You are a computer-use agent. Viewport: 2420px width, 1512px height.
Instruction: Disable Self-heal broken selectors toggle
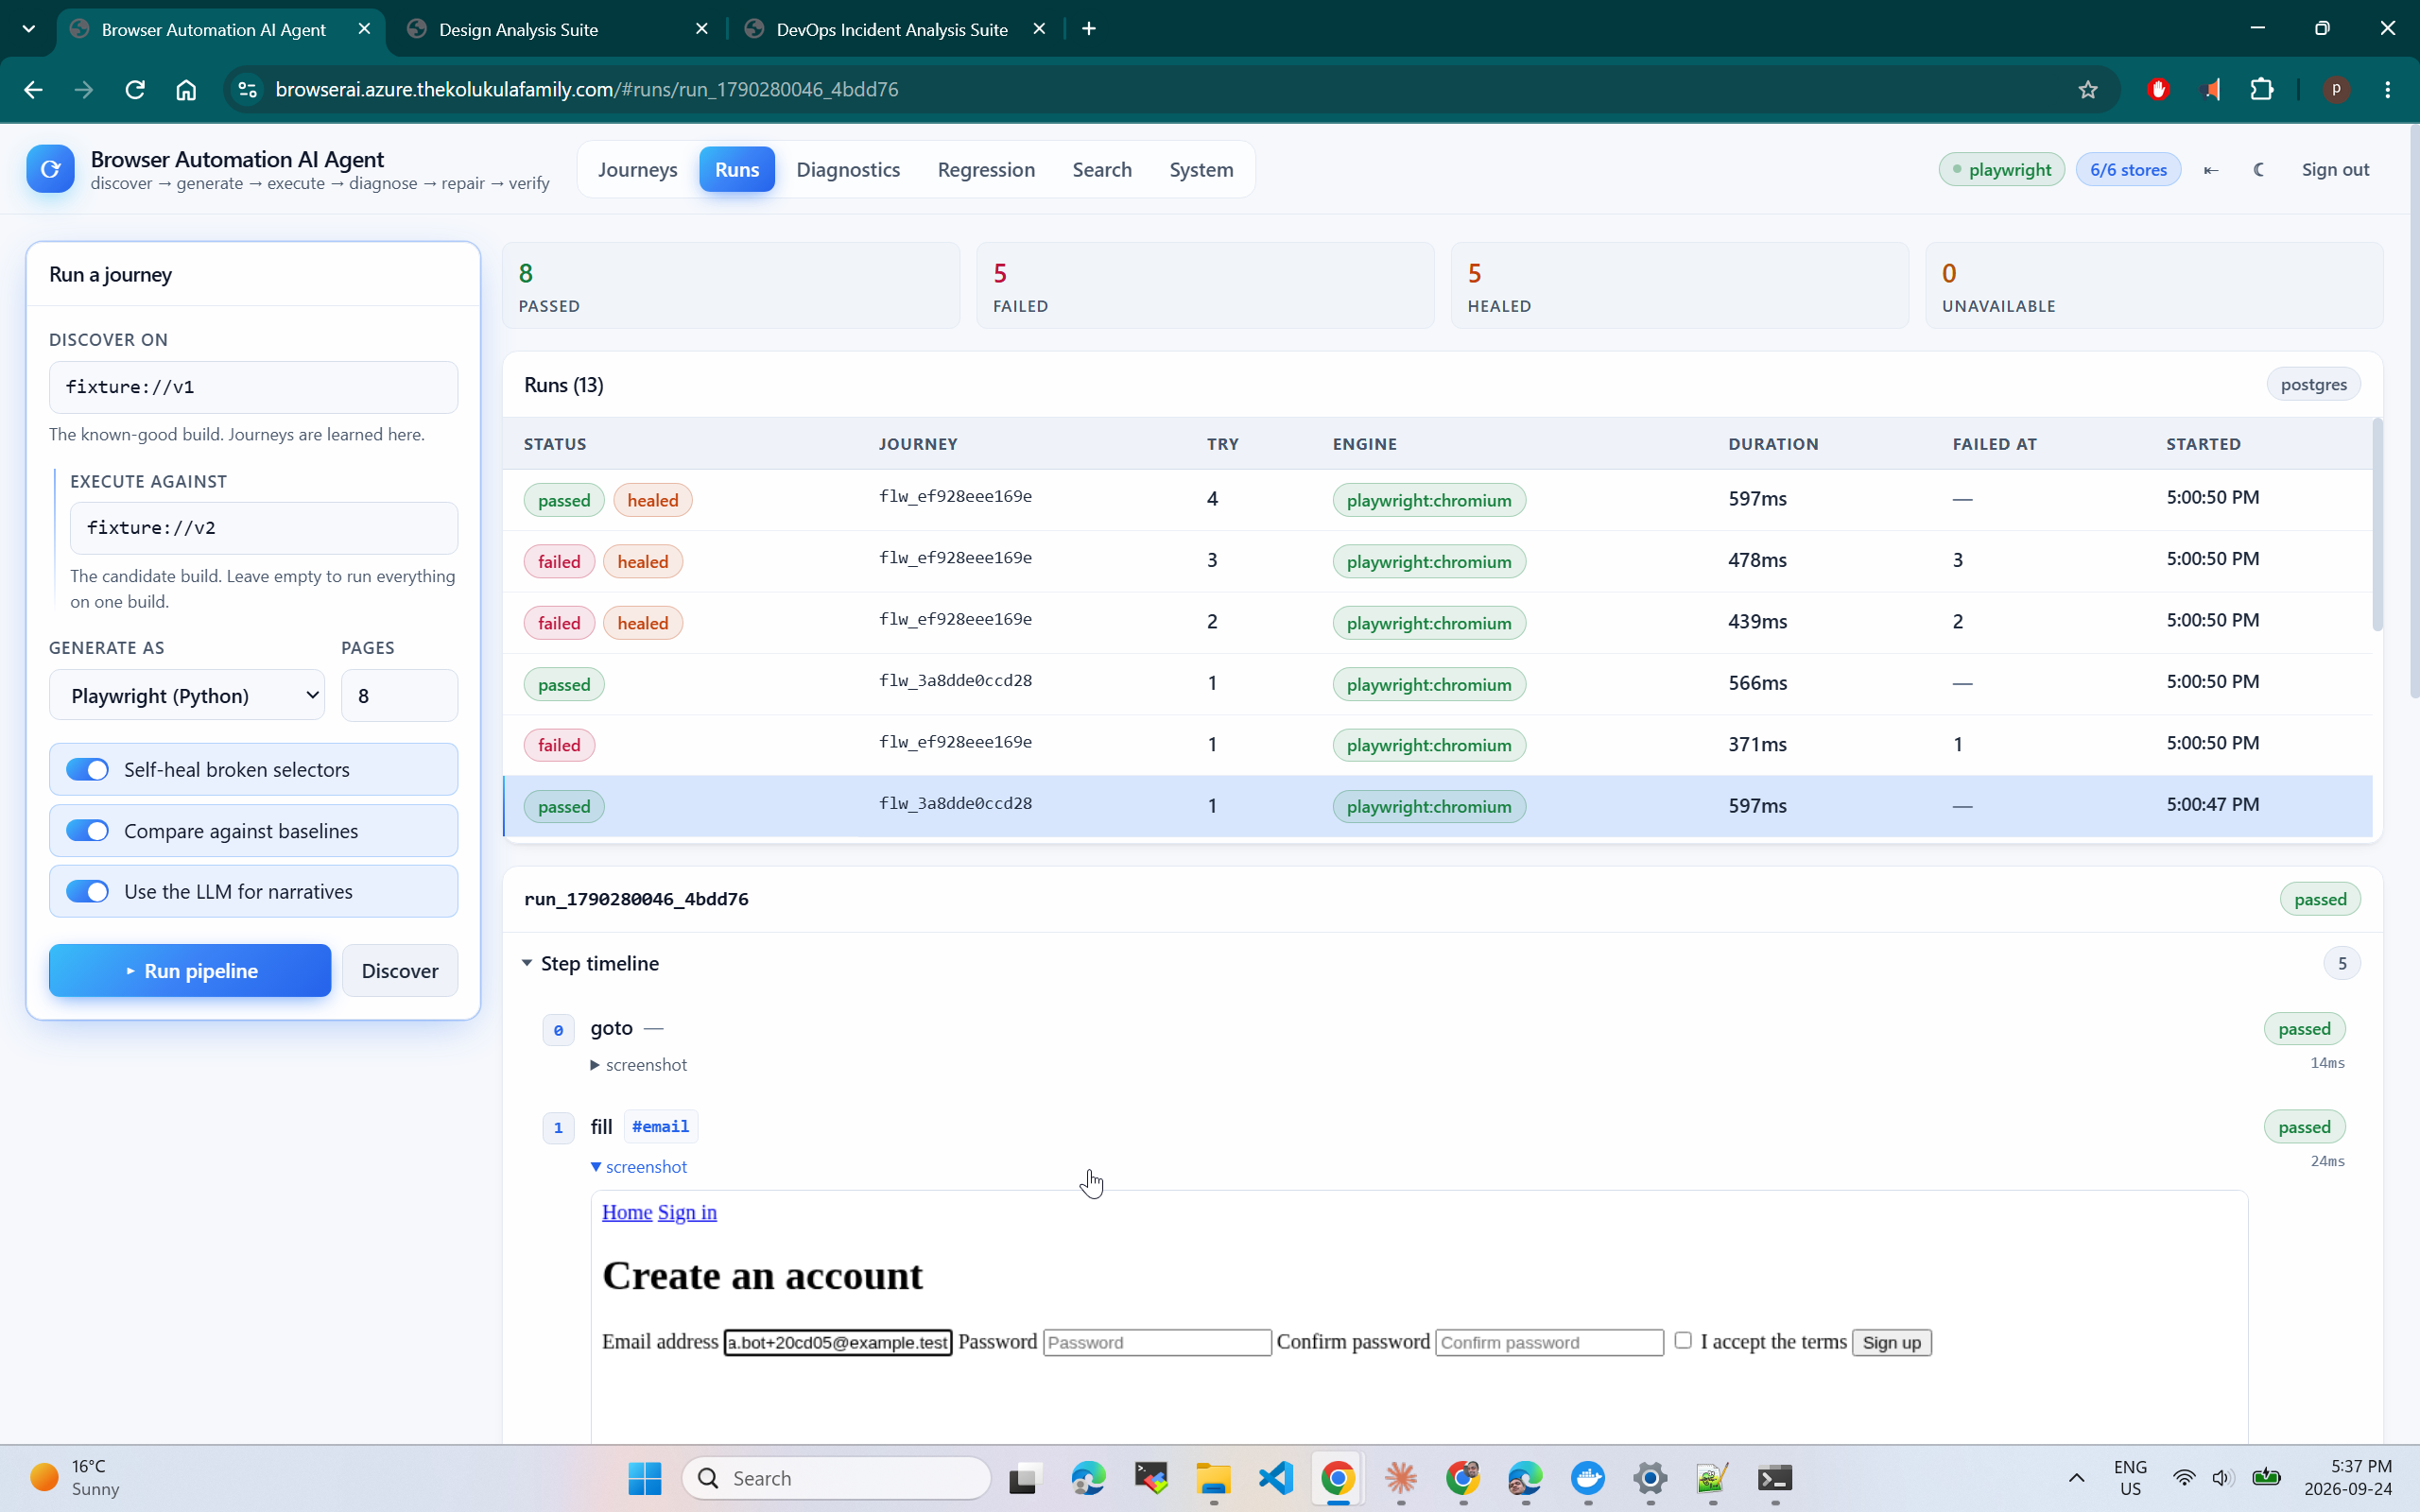[87, 769]
